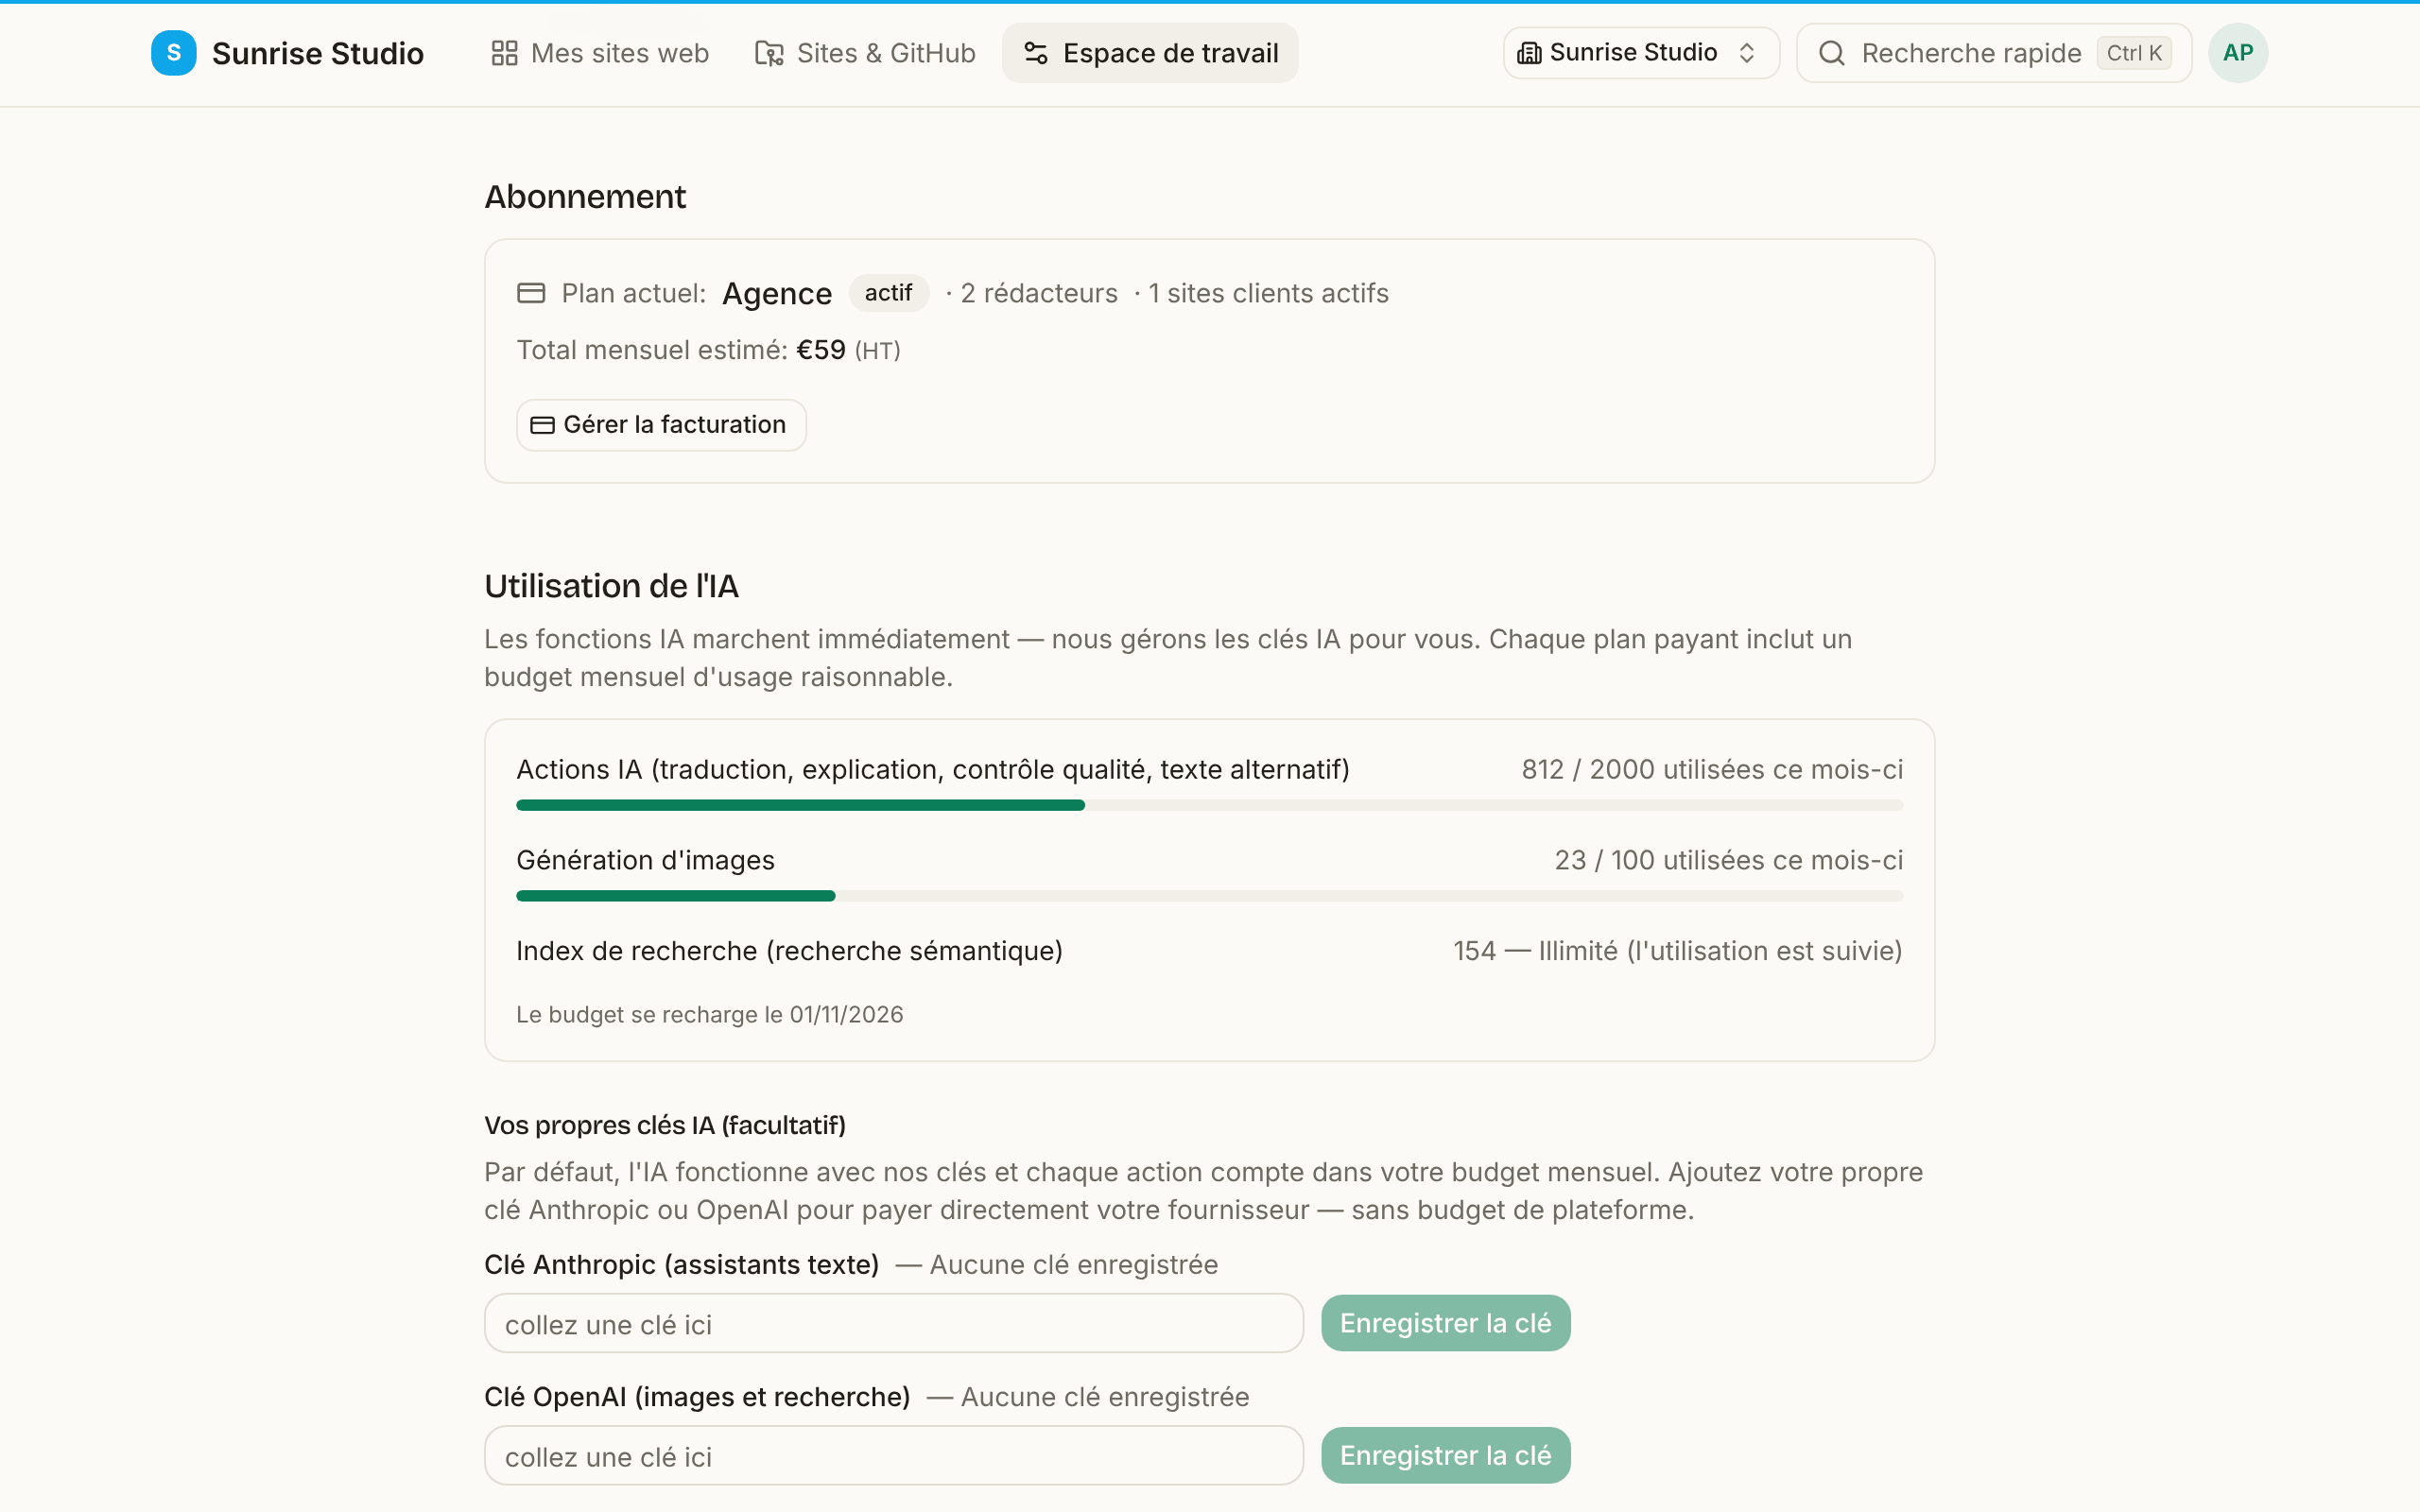Click the Génération d'images progress bar
This screenshot has width=2420, height=1512.
[1209, 896]
